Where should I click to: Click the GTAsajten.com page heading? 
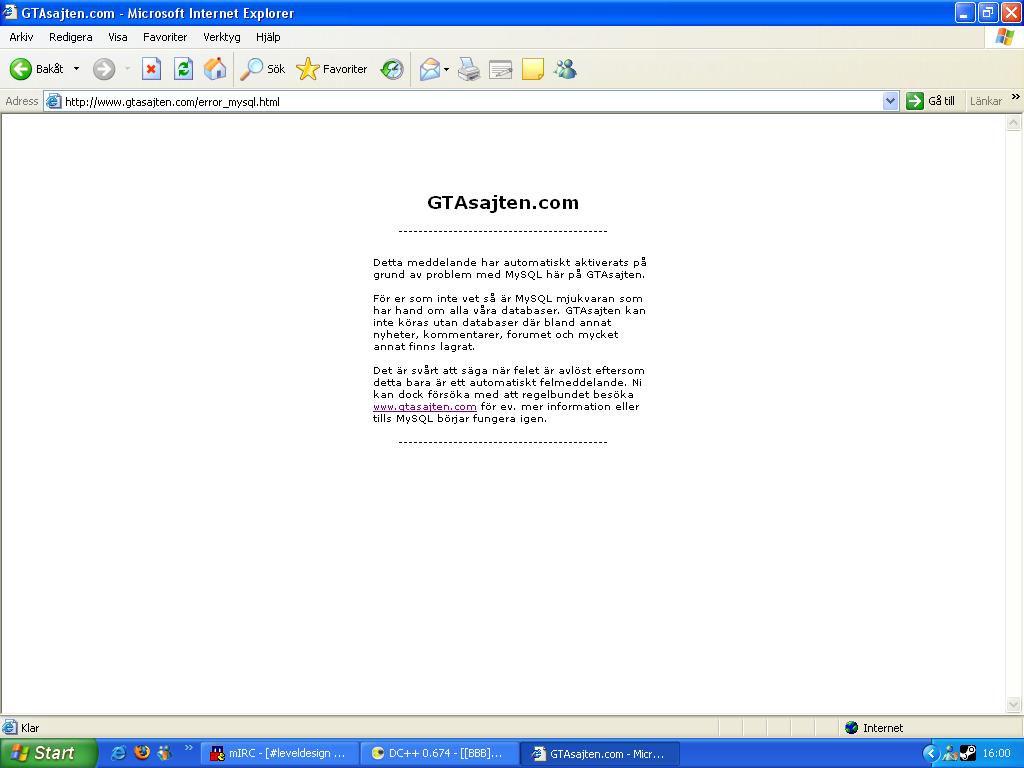click(x=503, y=202)
